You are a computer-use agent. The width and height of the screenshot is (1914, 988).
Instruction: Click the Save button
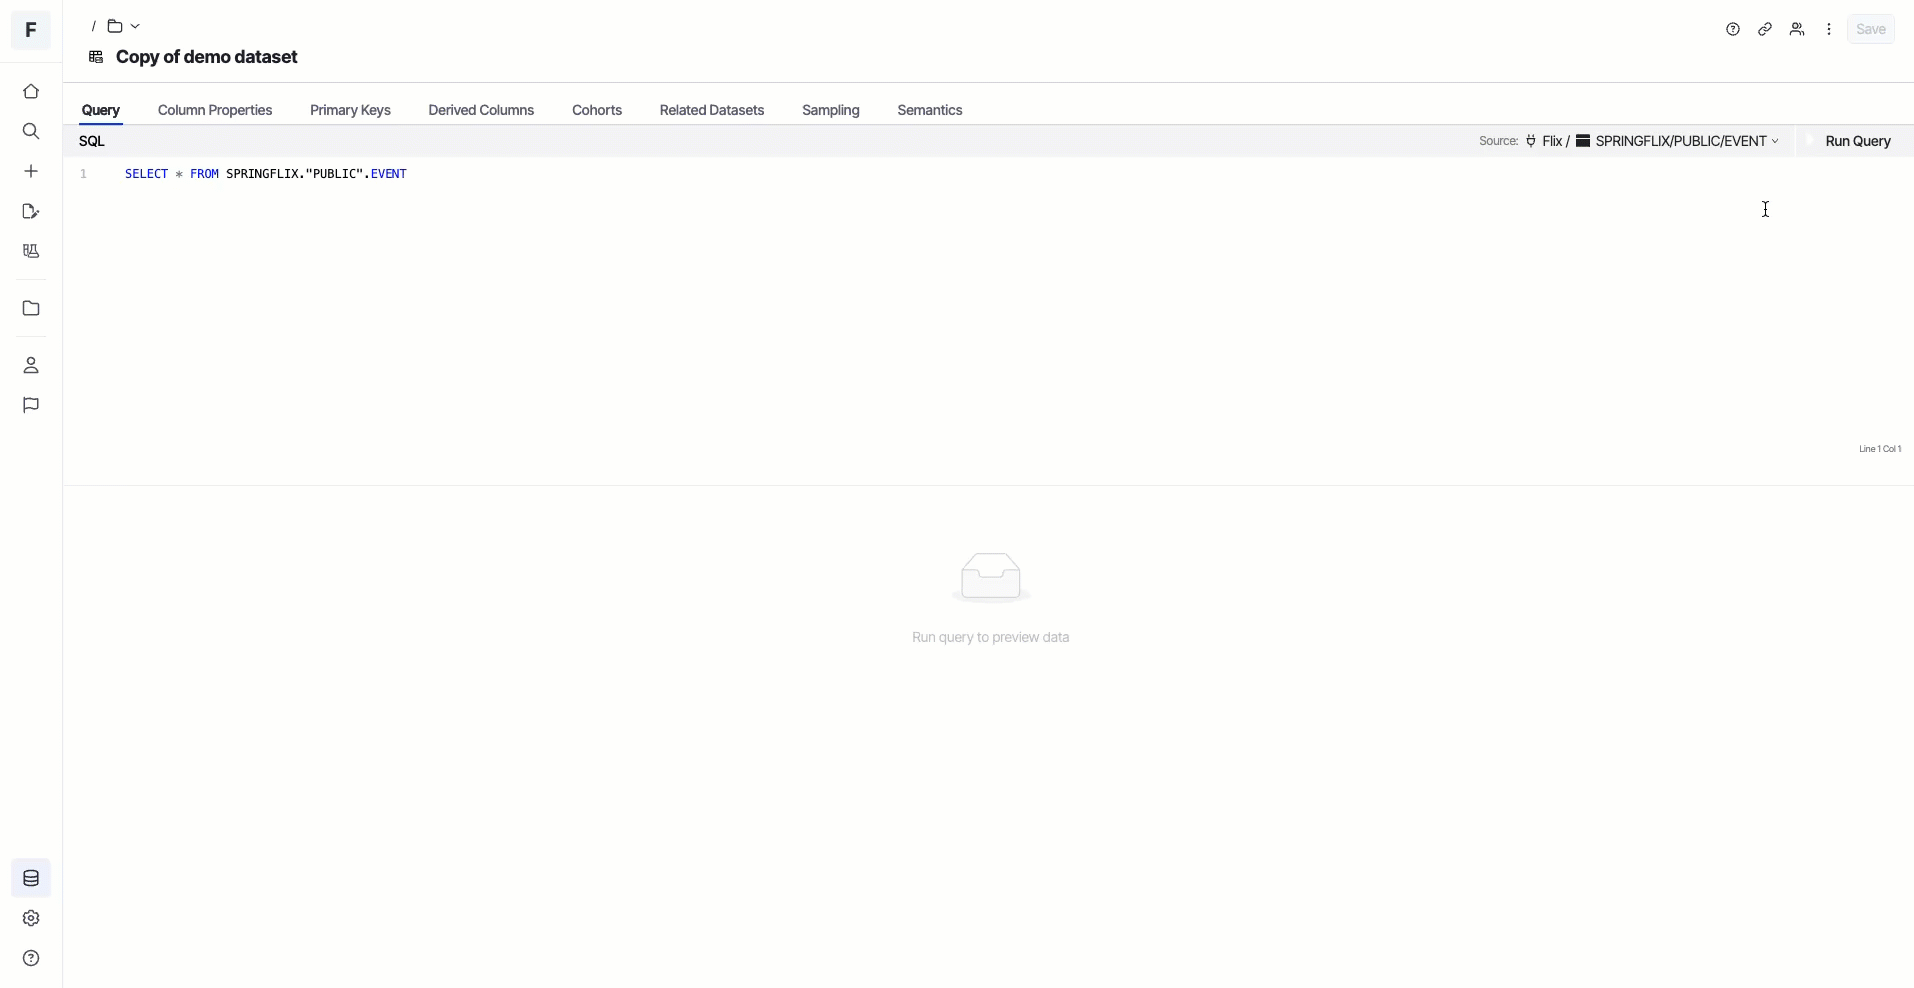pyautogui.click(x=1871, y=29)
